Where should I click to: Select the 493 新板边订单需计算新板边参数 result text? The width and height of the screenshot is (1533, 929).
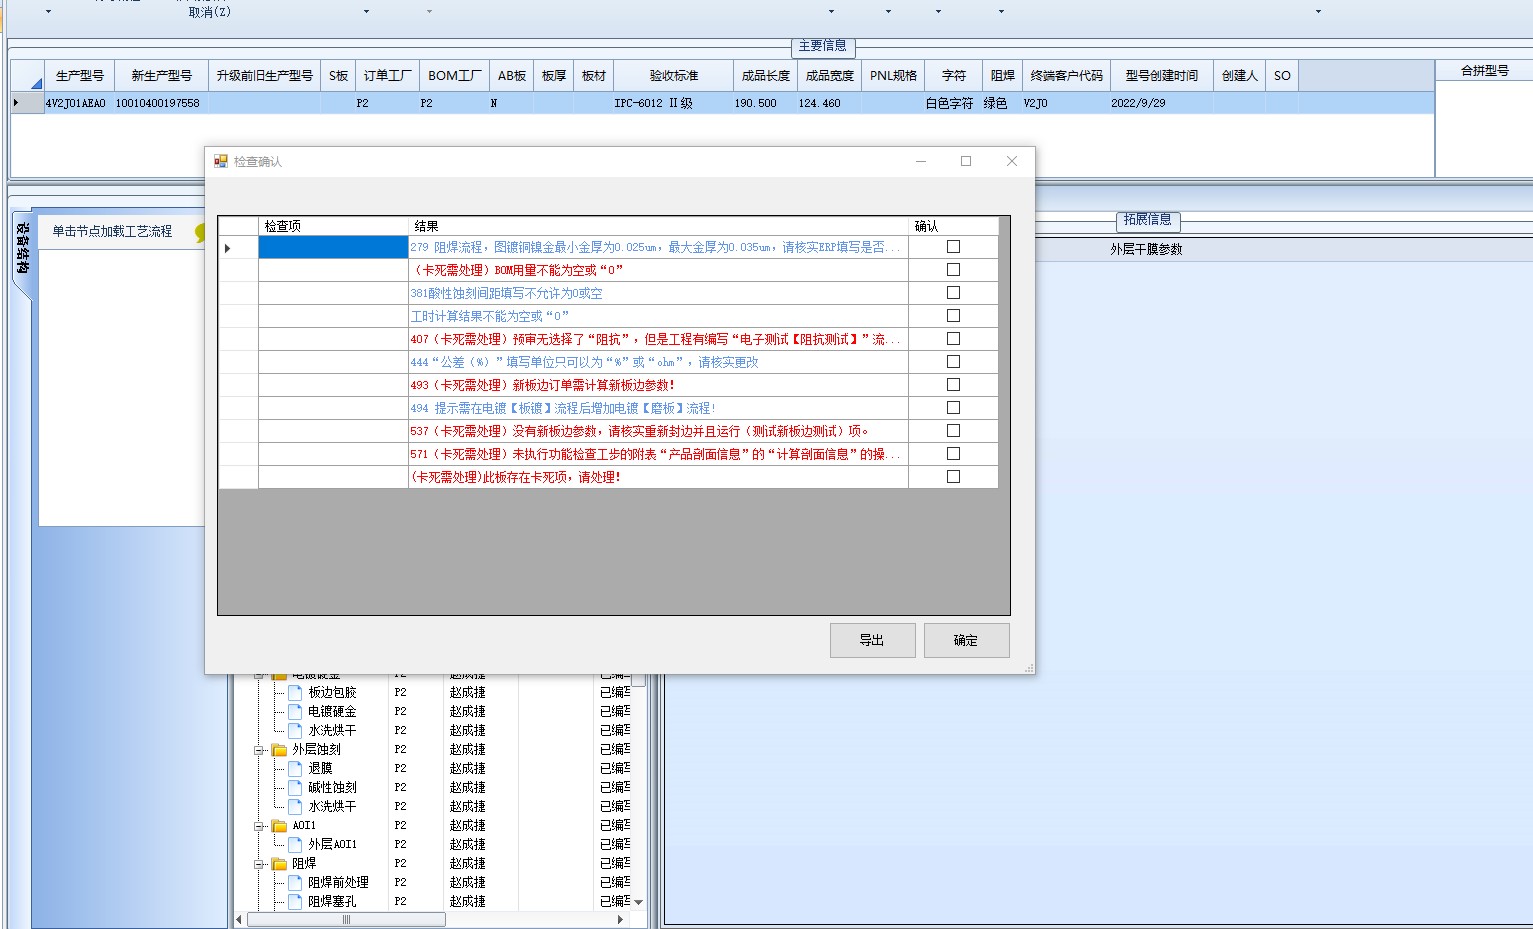pos(543,385)
